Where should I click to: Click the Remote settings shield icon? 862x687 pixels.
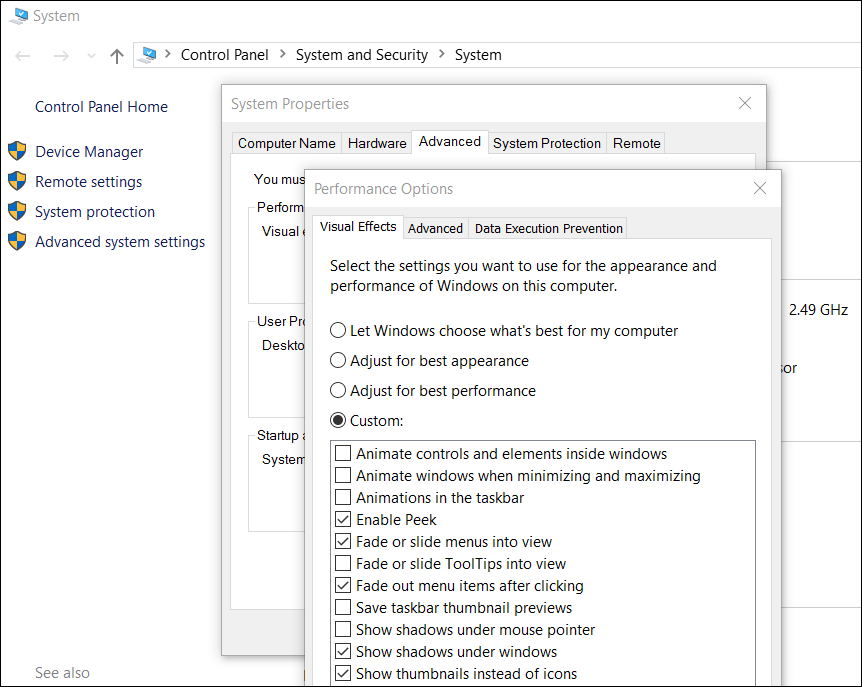point(17,181)
